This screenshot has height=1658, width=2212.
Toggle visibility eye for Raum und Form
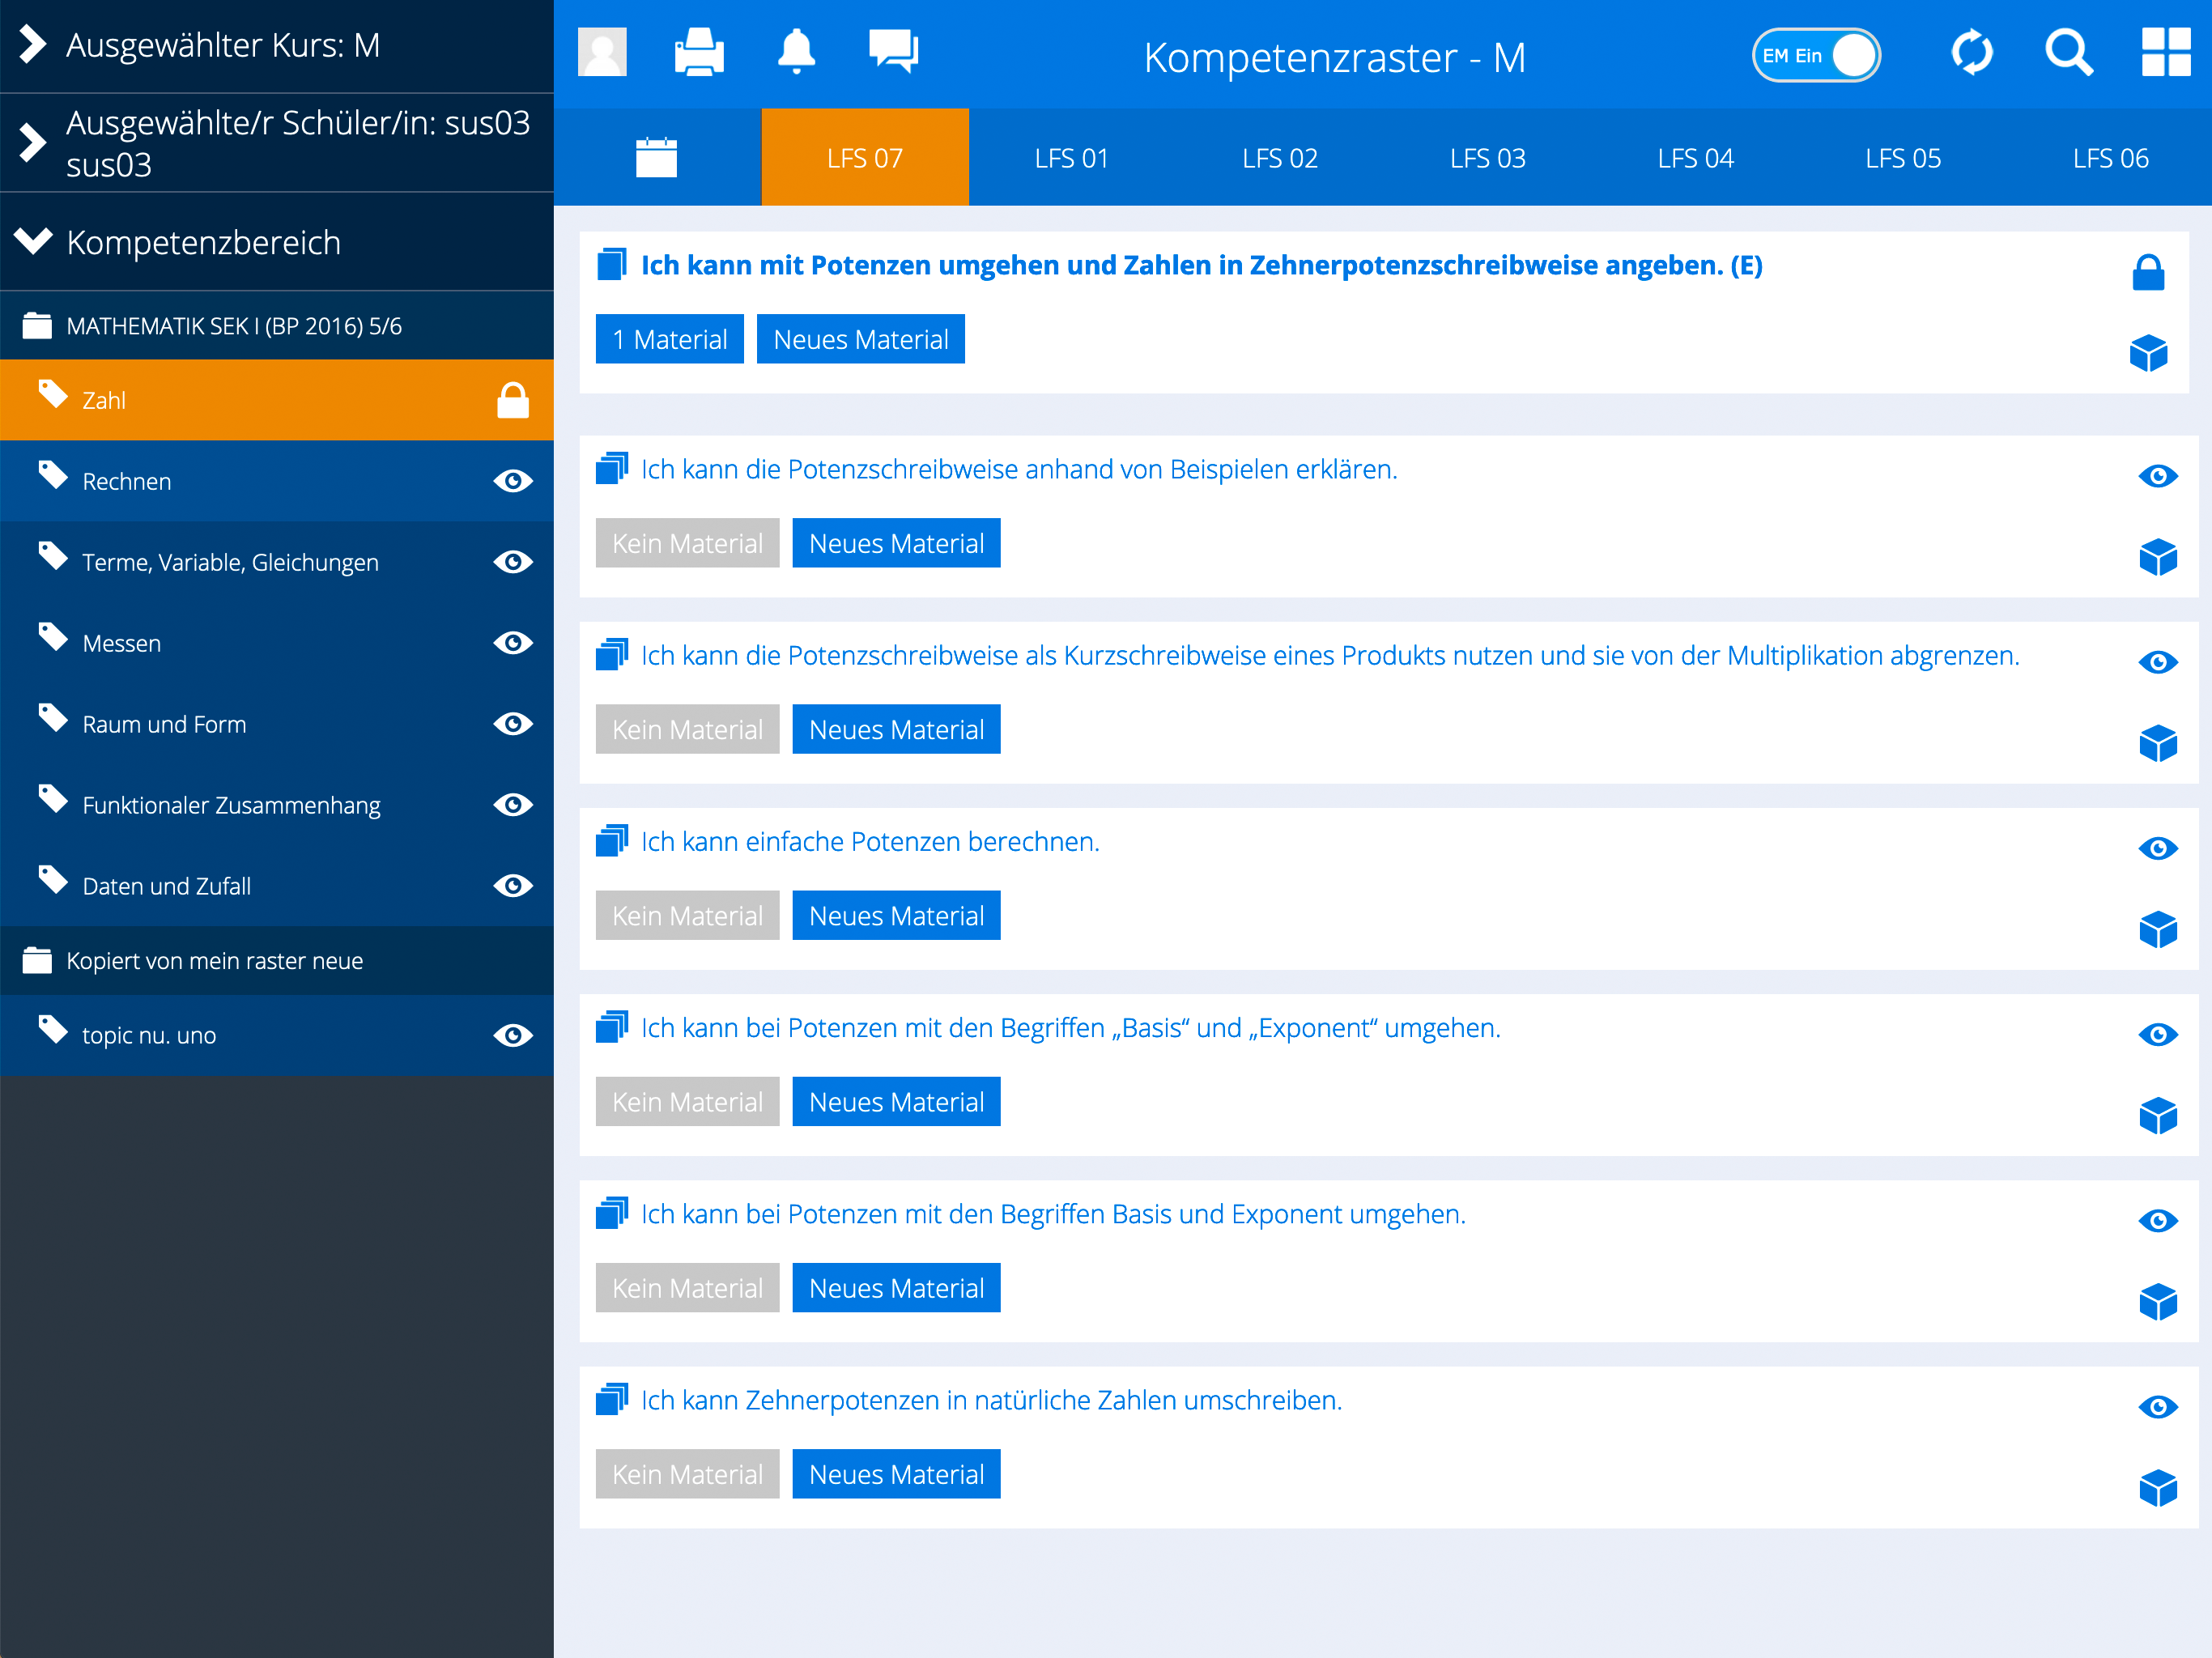point(513,724)
